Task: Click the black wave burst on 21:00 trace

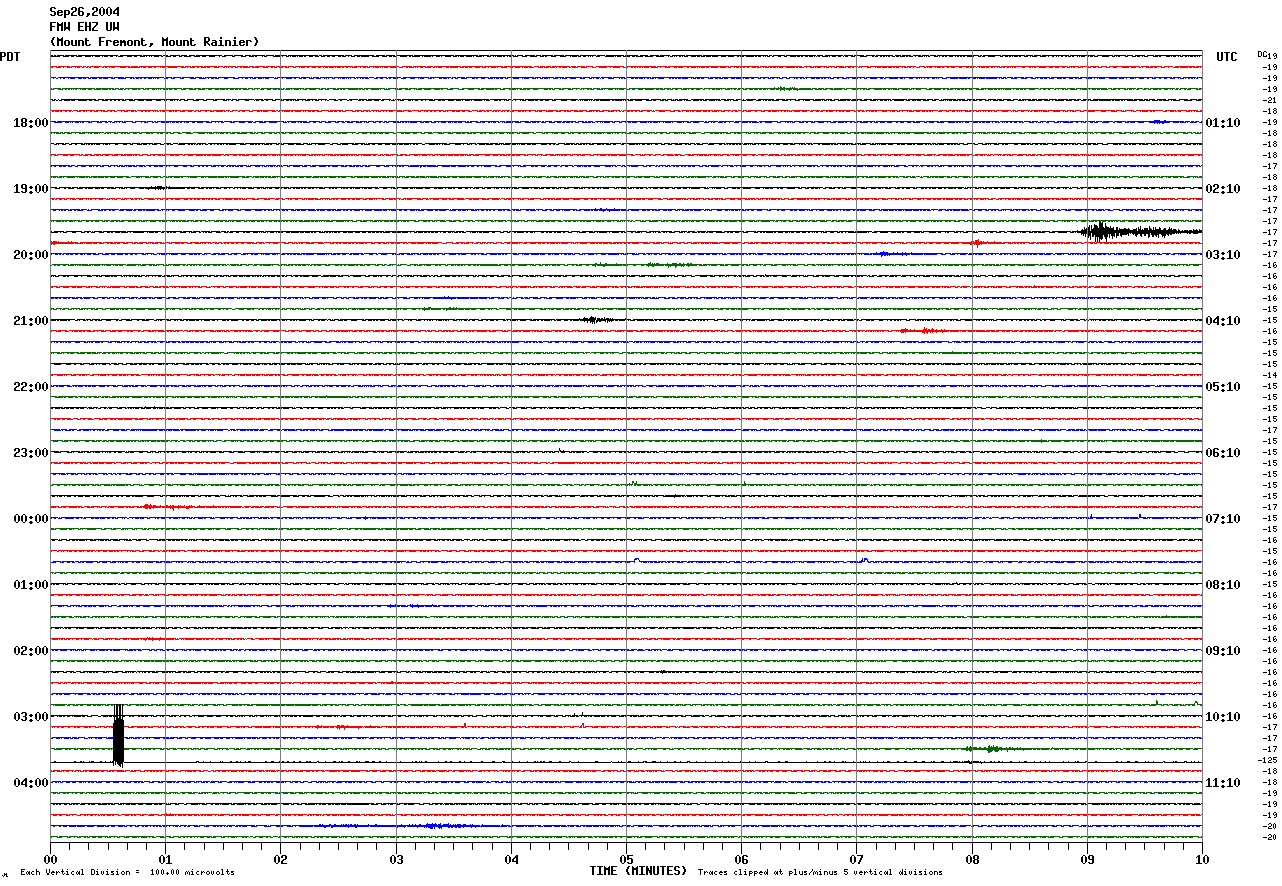Action: click(x=597, y=320)
